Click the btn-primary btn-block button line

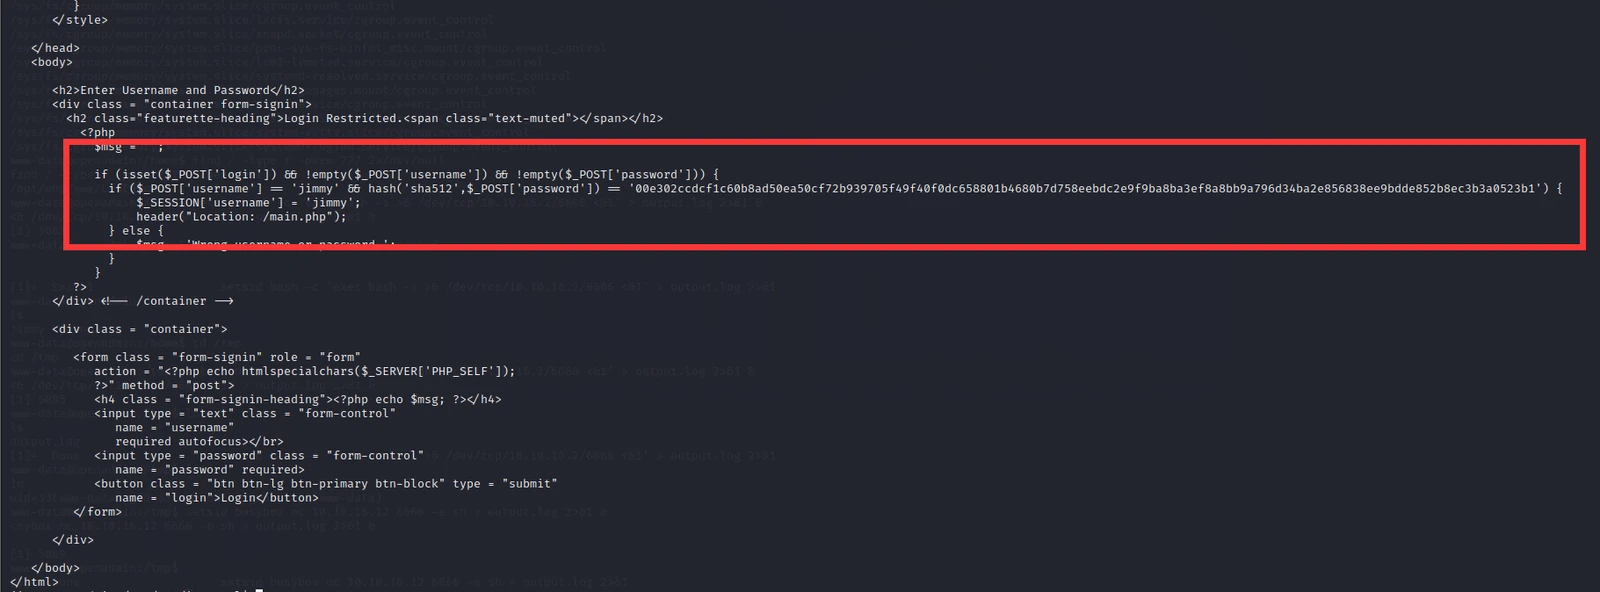(x=326, y=483)
